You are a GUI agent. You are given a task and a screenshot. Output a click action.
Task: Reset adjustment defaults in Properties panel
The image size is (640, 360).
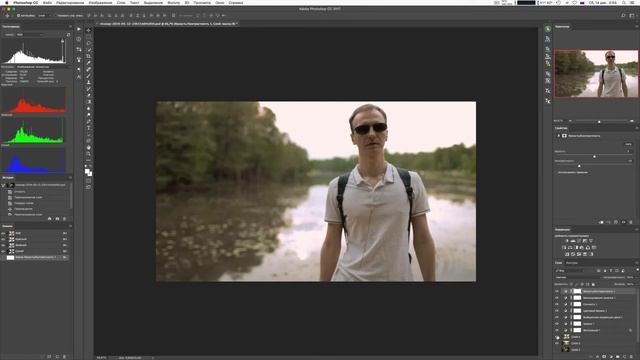tap(616, 222)
